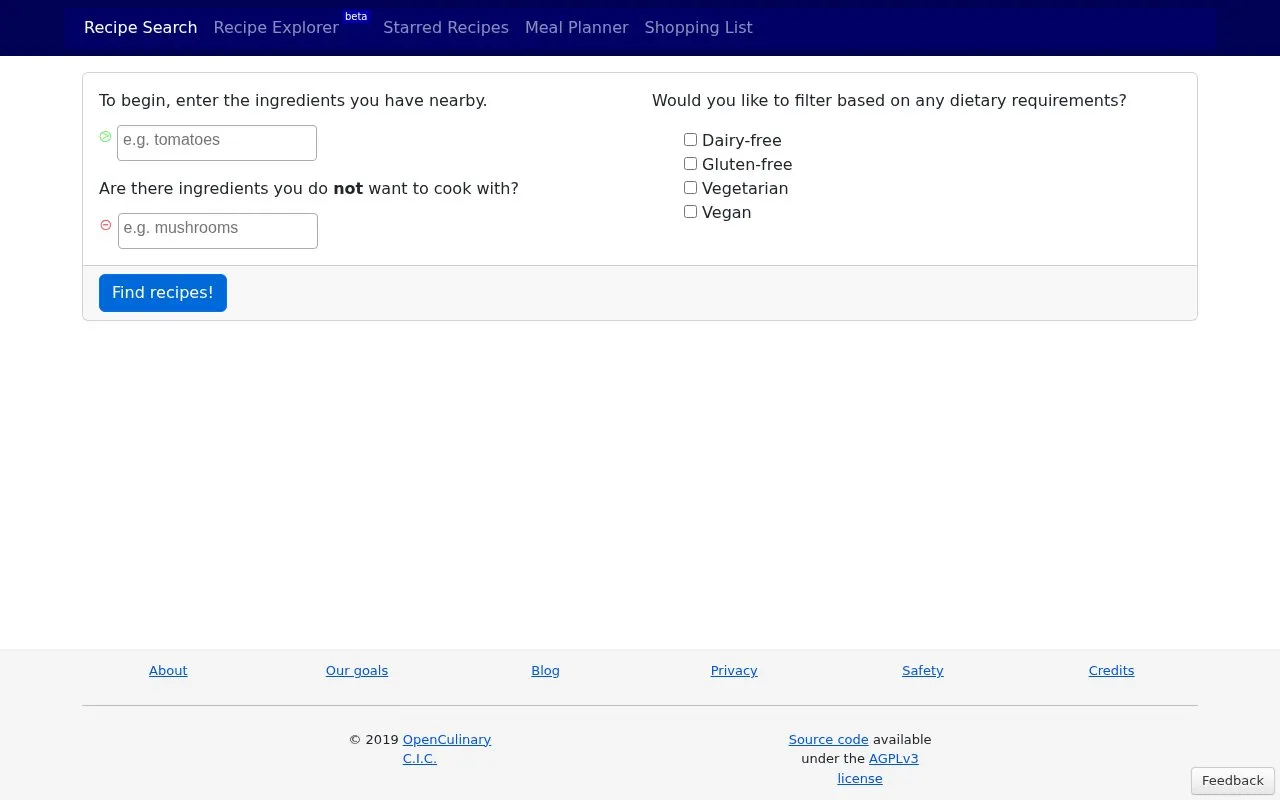This screenshot has height=800, width=1280.
Task: Click the 'Vegan' label text
Action: click(x=727, y=213)
